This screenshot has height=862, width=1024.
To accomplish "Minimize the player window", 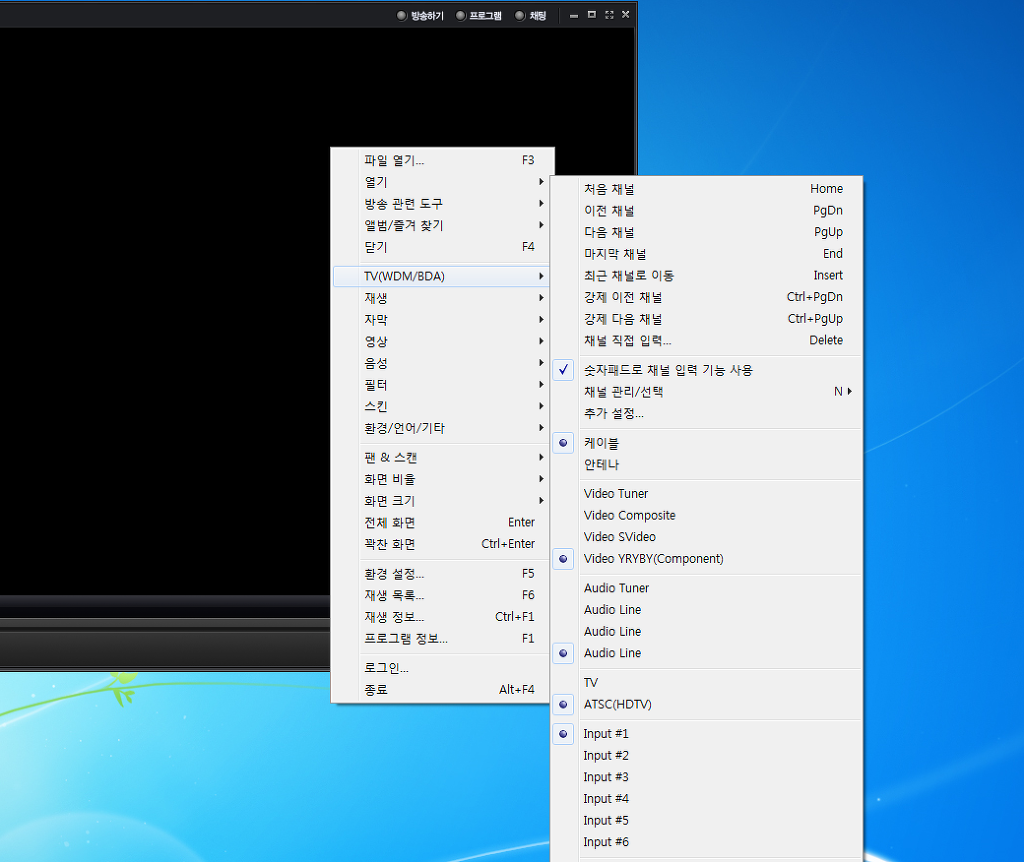I will click(574, 15).
